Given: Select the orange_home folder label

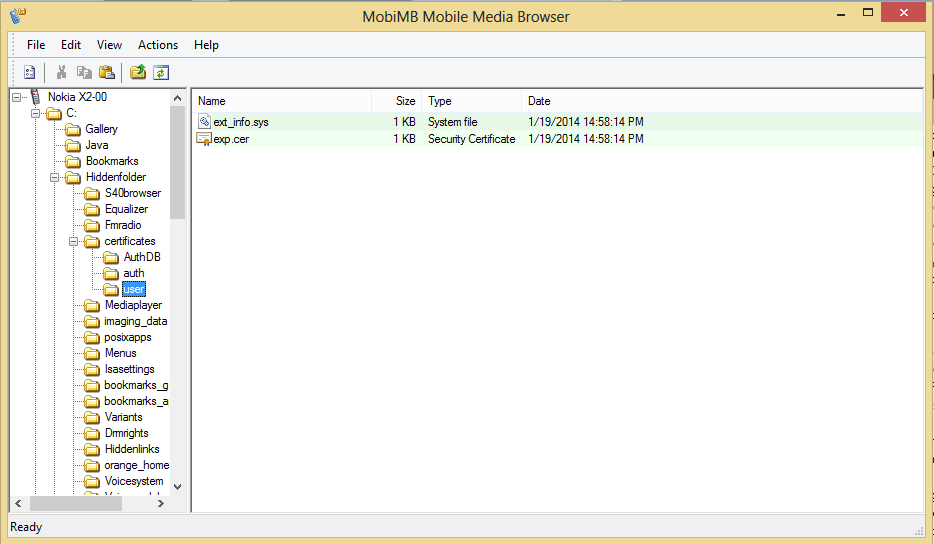Looking at the screenshot, I should (x=136, y=465).
